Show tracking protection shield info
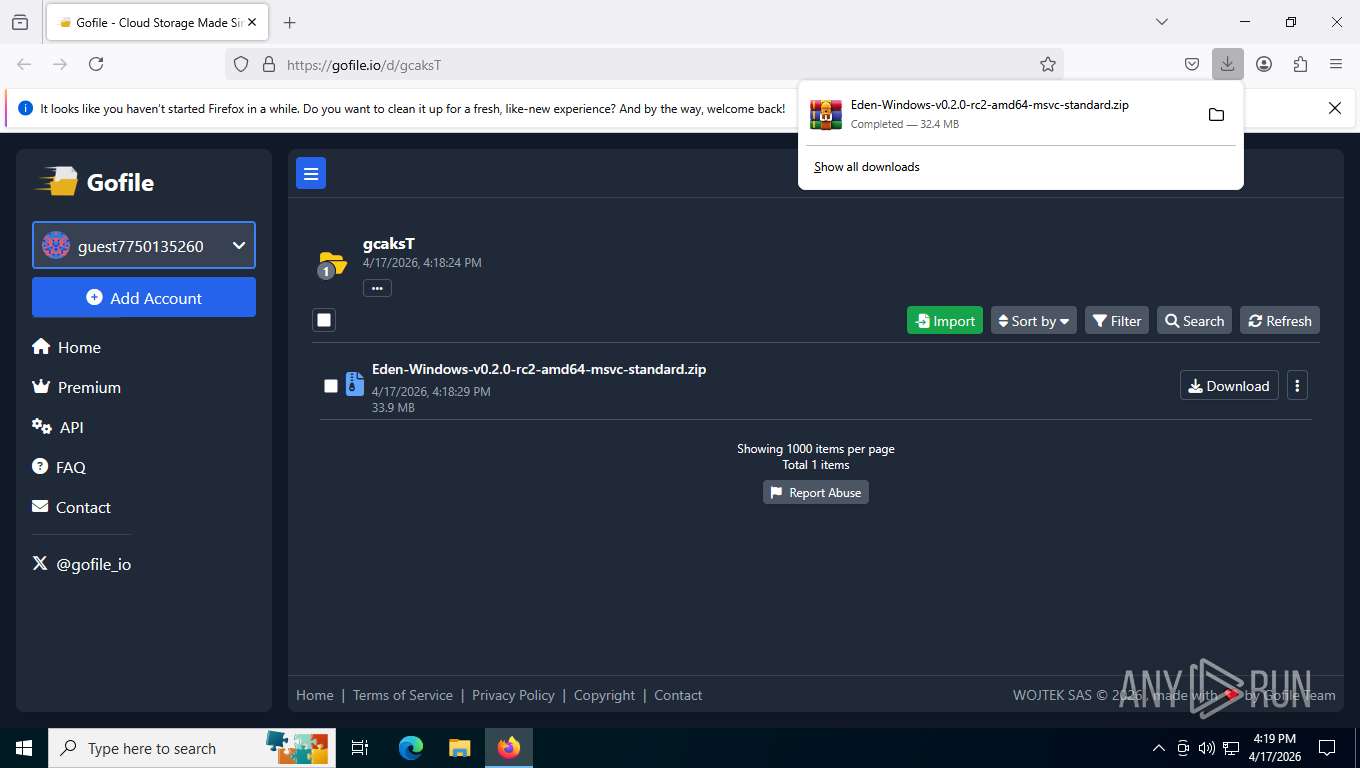The width and height of the screenshot is (1360, 768). pos(241,64)
